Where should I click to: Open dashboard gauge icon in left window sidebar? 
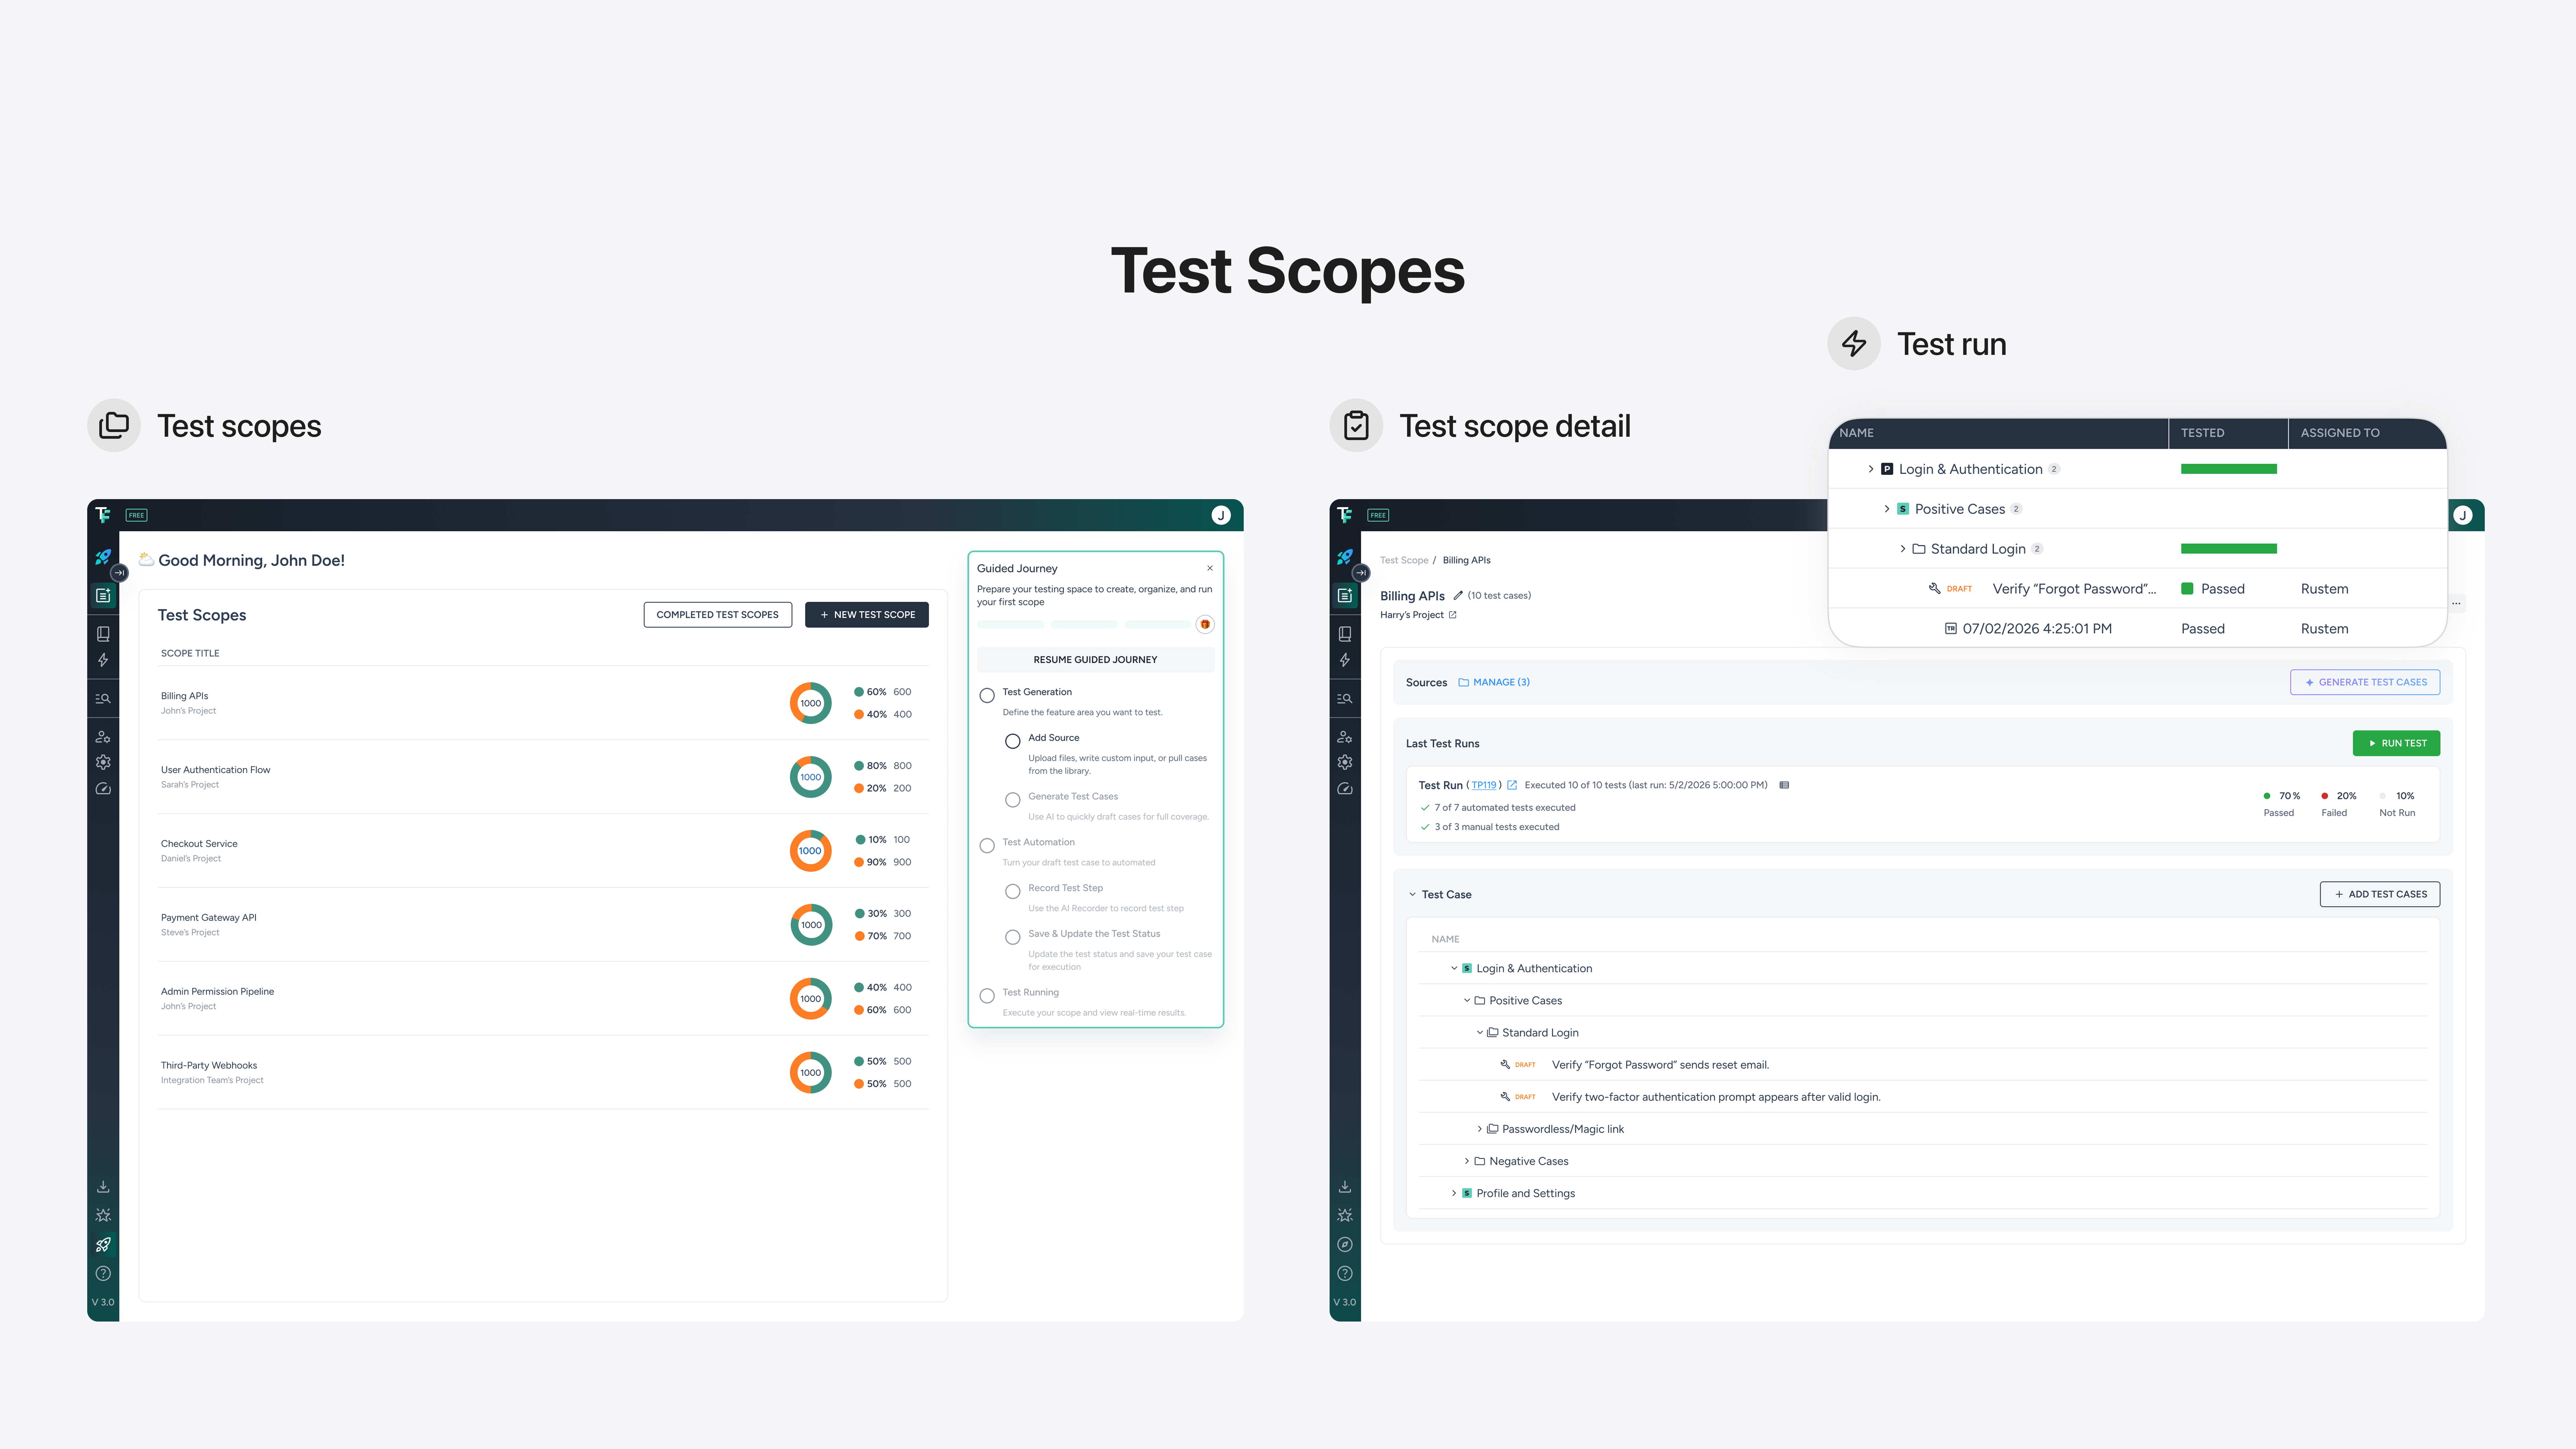103,789
